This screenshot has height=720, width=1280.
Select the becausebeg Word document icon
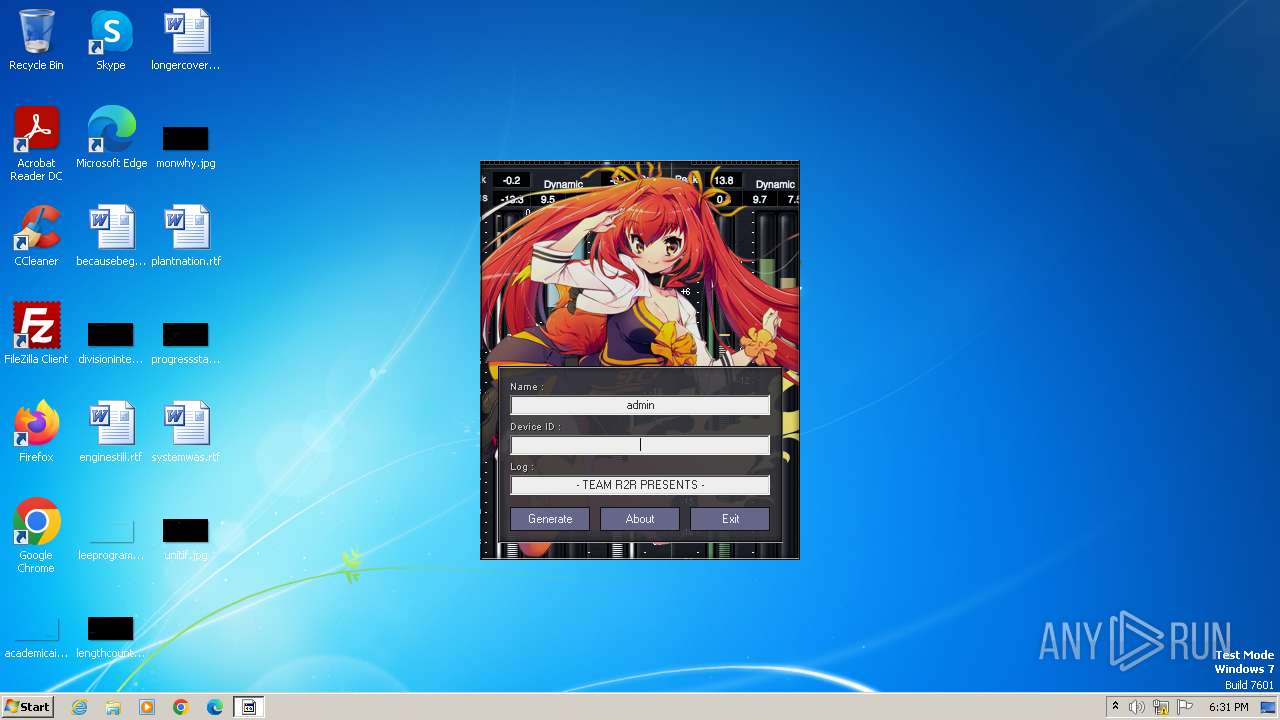[x=111, y=236]
